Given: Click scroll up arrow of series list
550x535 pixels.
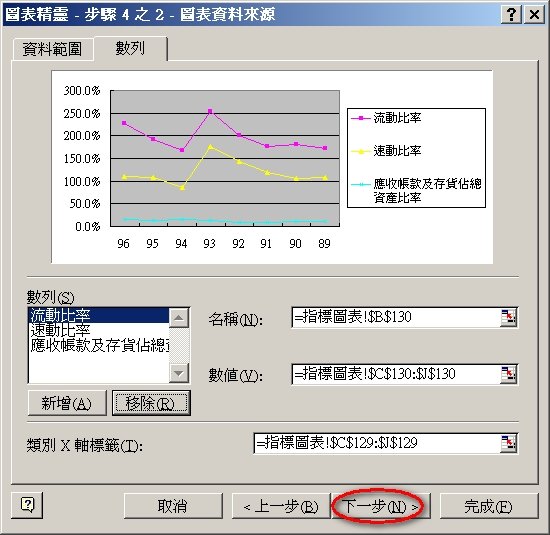Looking at the screenshot, I should point(179,318).
